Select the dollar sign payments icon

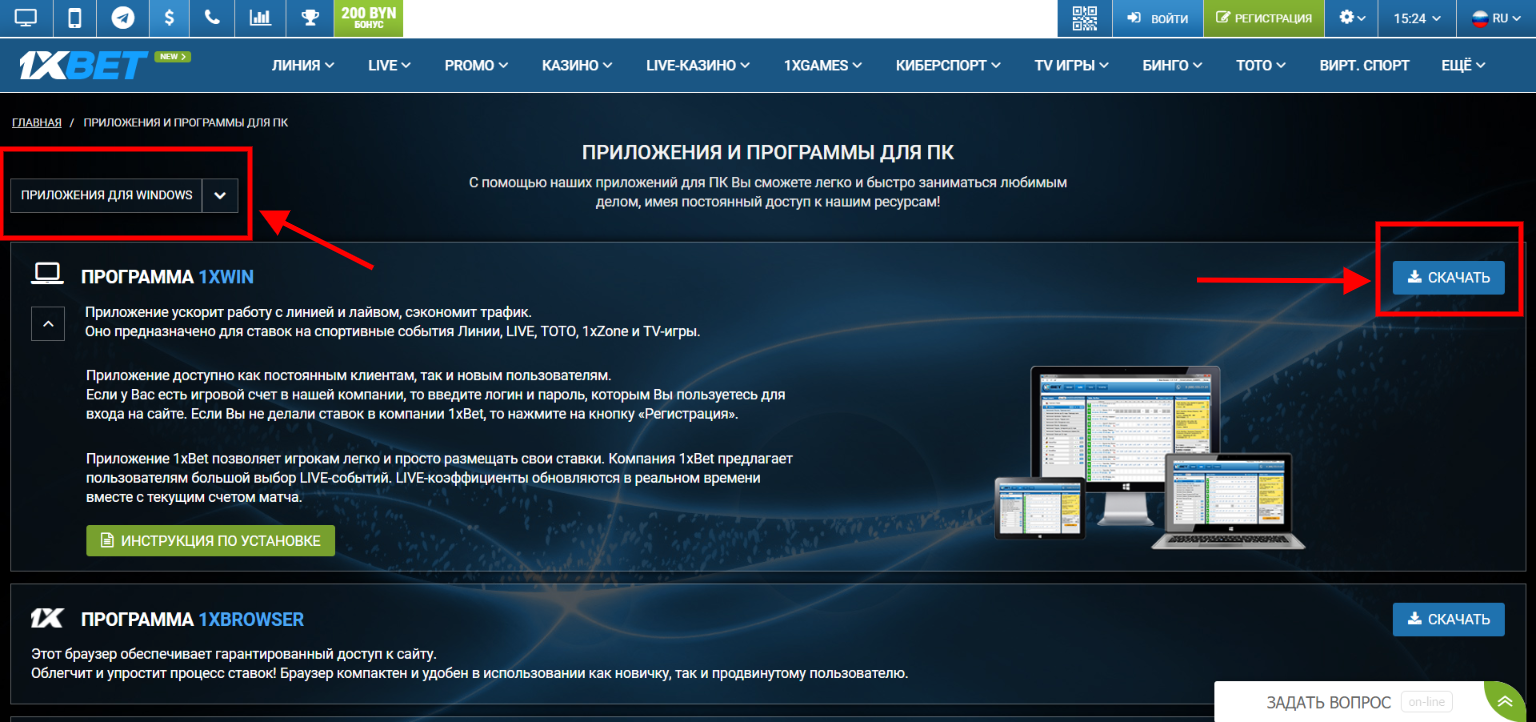[170, 18]
